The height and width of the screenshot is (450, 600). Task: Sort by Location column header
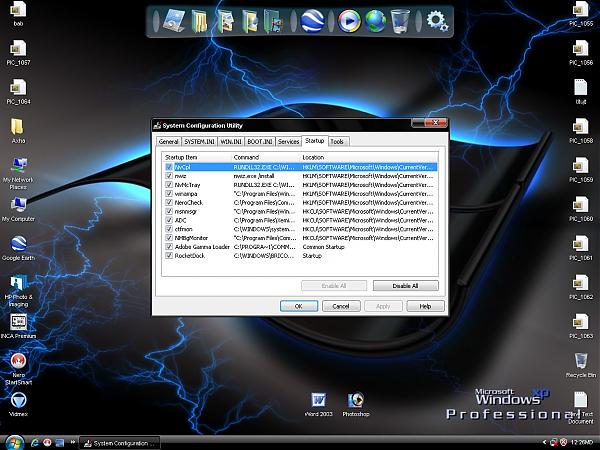tap(368, 157)
